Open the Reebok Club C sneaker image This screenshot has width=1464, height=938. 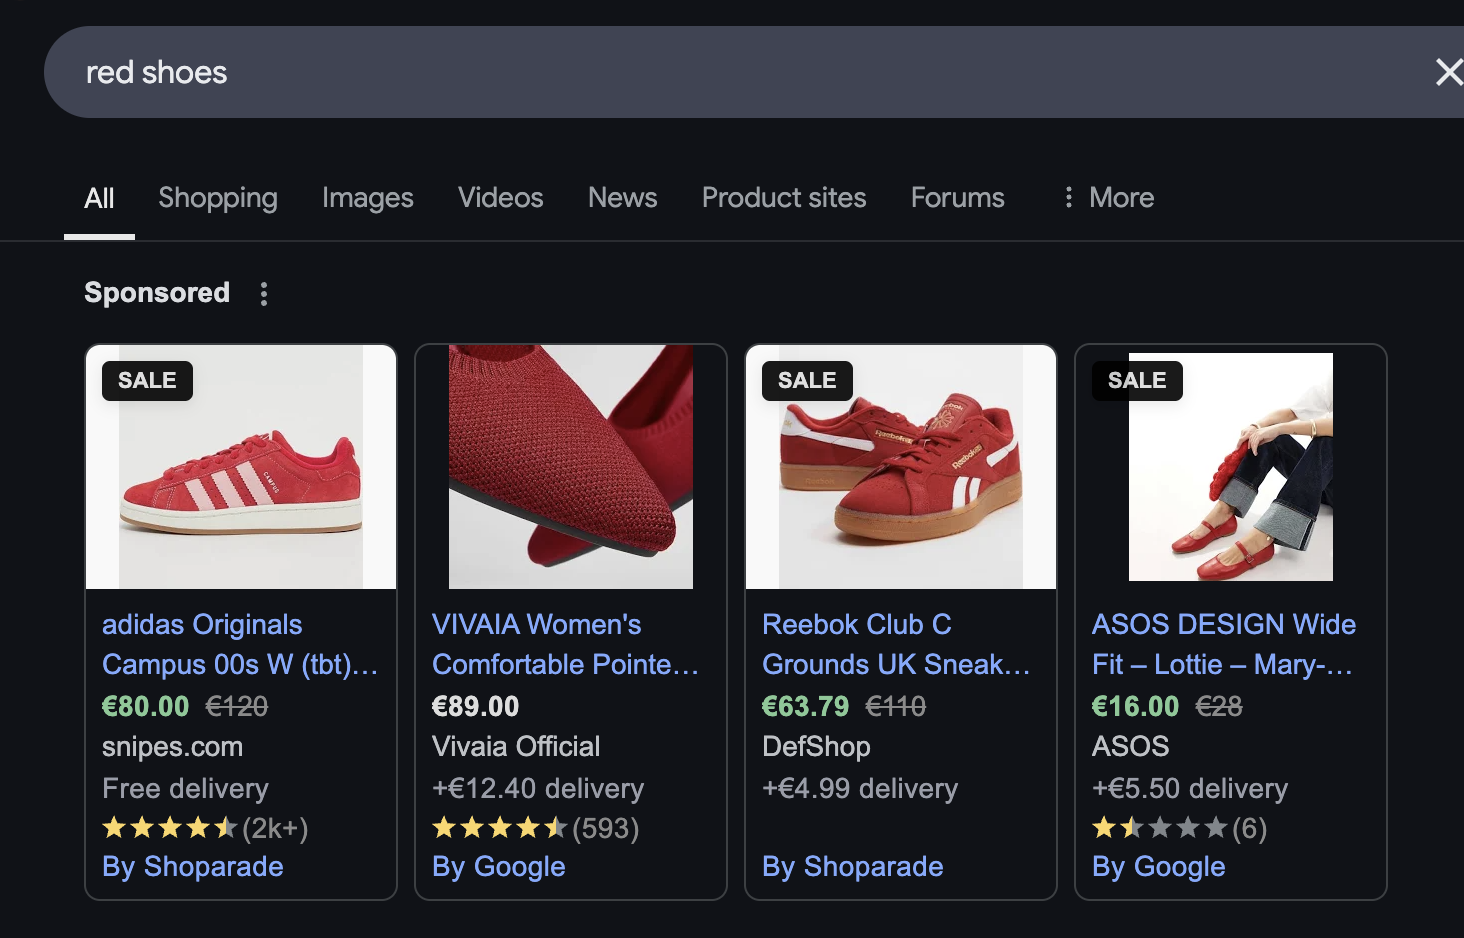tap(901, 467)
